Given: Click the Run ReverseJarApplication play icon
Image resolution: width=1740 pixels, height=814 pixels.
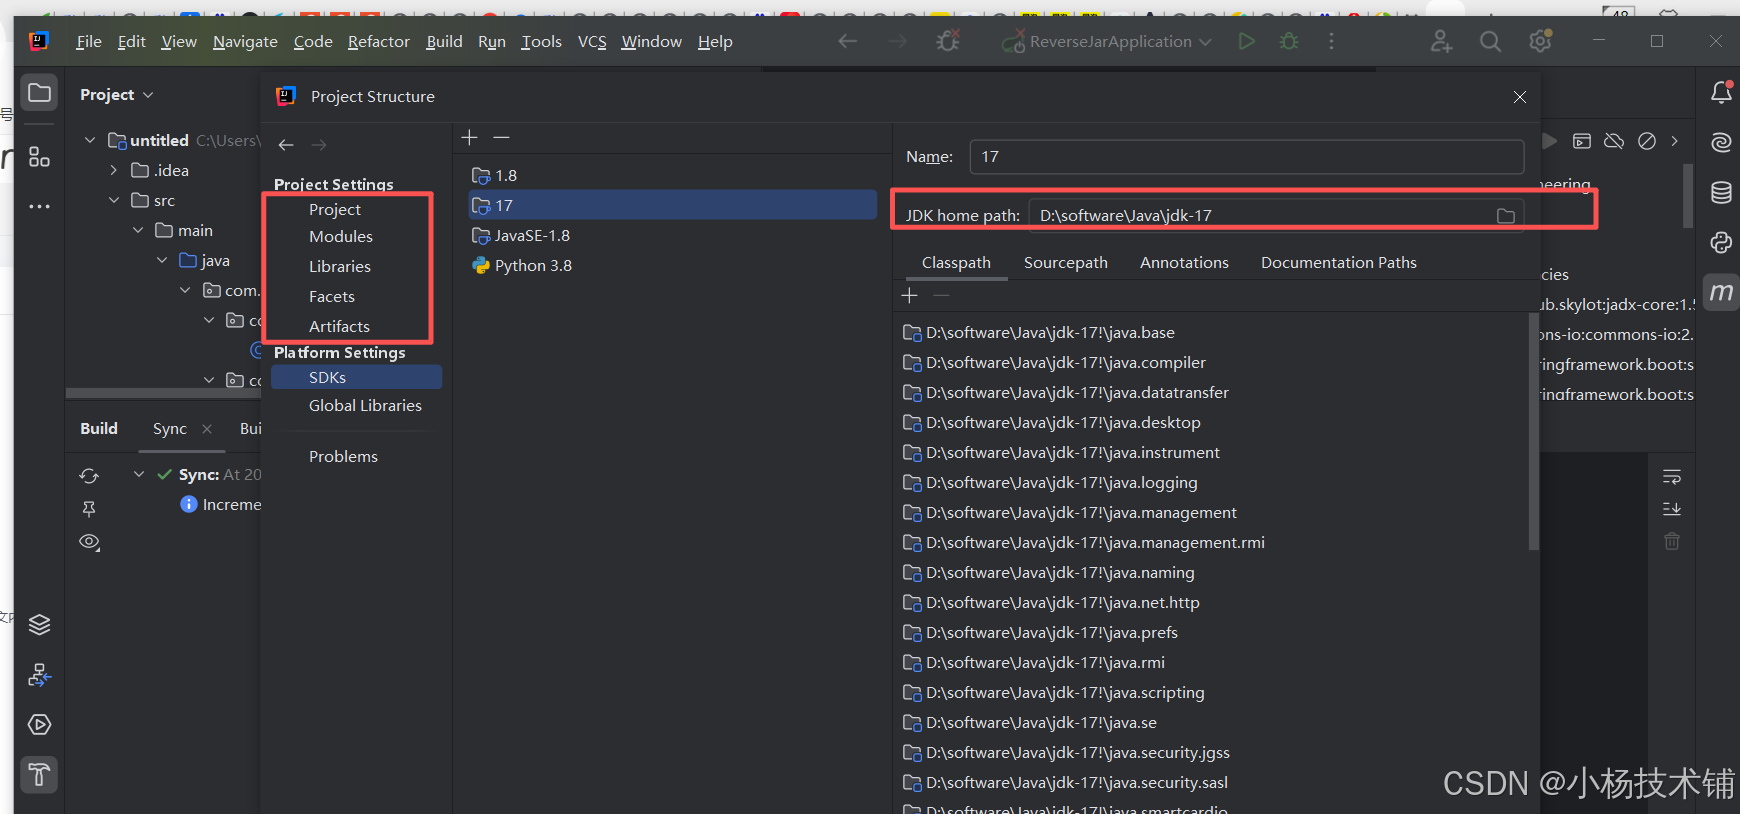Looking at the screenshot, I should tap(1246, 41).
